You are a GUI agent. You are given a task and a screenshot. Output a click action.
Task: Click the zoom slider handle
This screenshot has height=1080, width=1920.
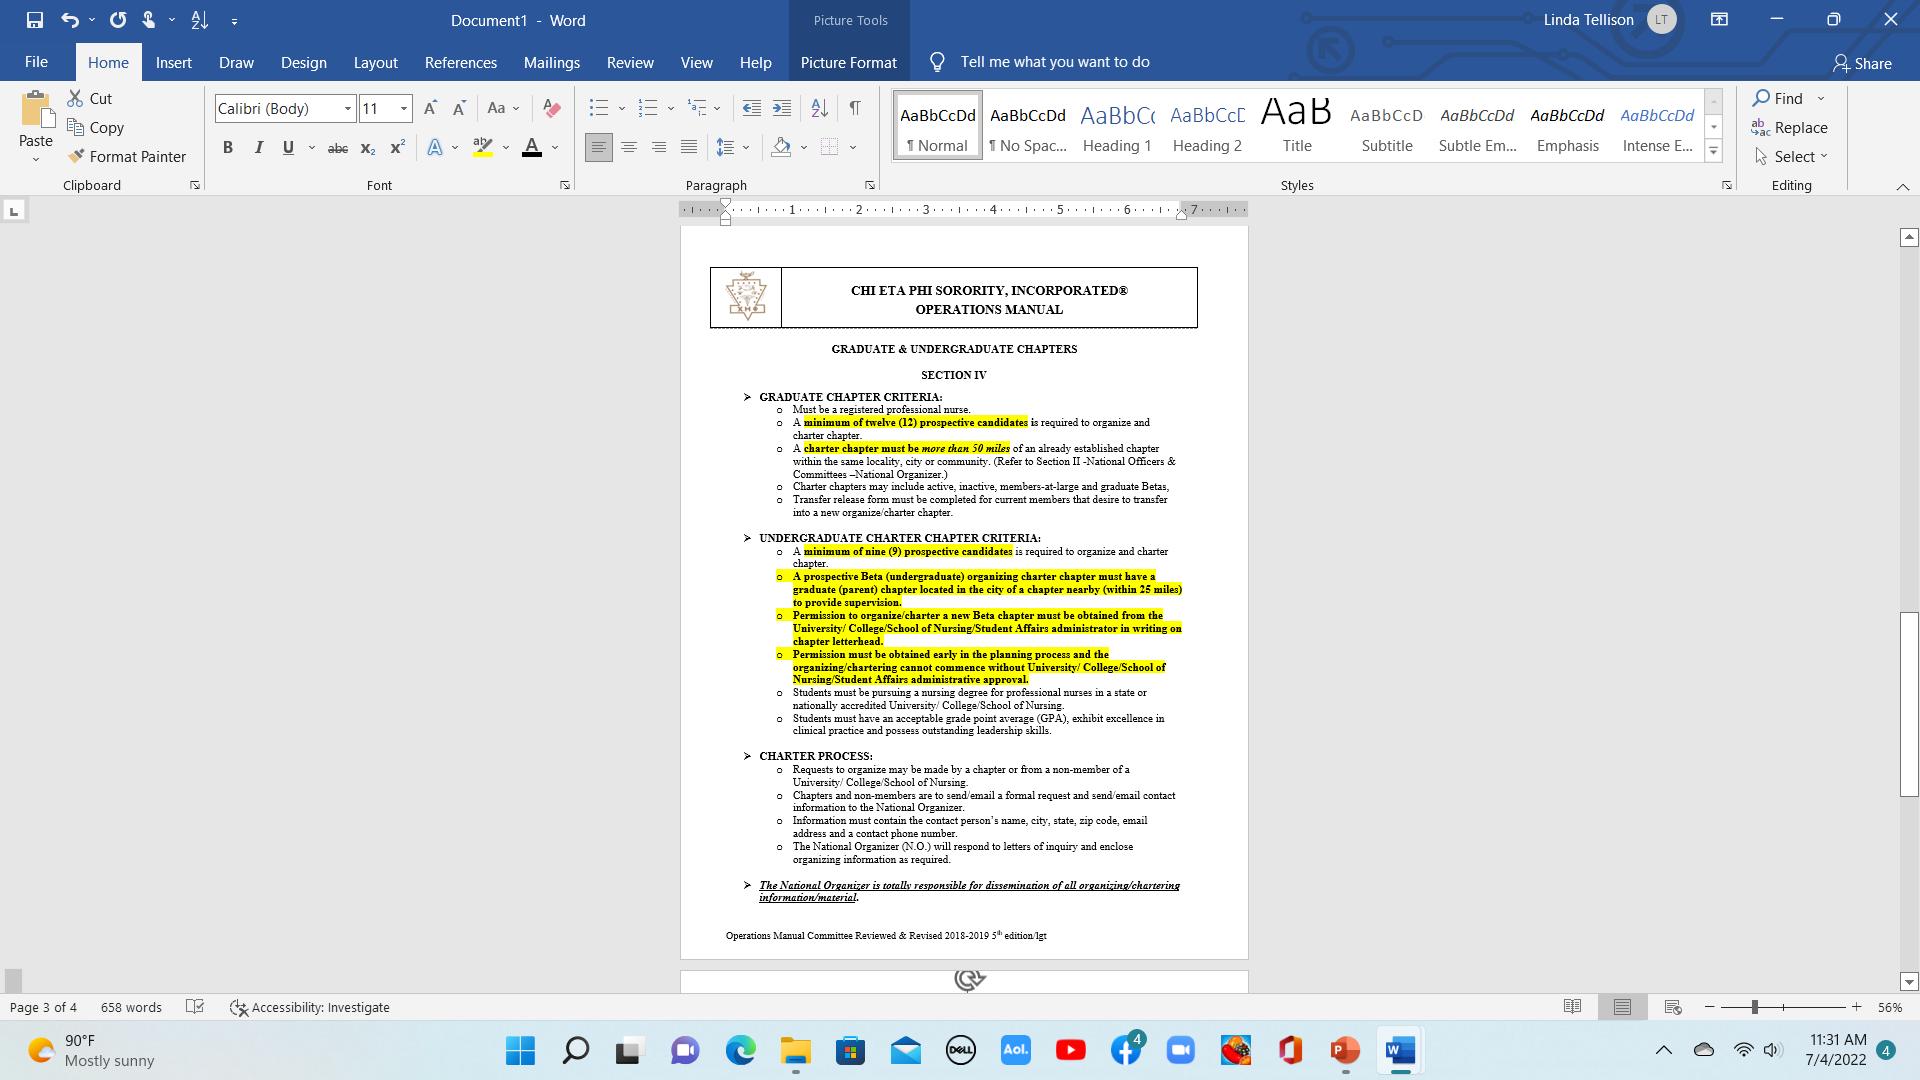(1755, 1007)
